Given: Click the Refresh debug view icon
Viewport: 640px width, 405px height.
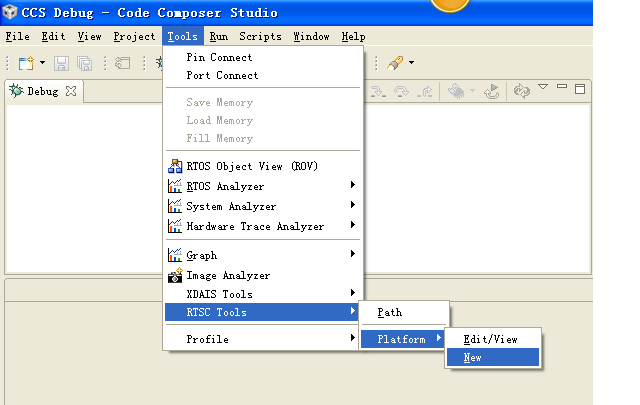Looking at the screenshot, I should click(522, 91).
